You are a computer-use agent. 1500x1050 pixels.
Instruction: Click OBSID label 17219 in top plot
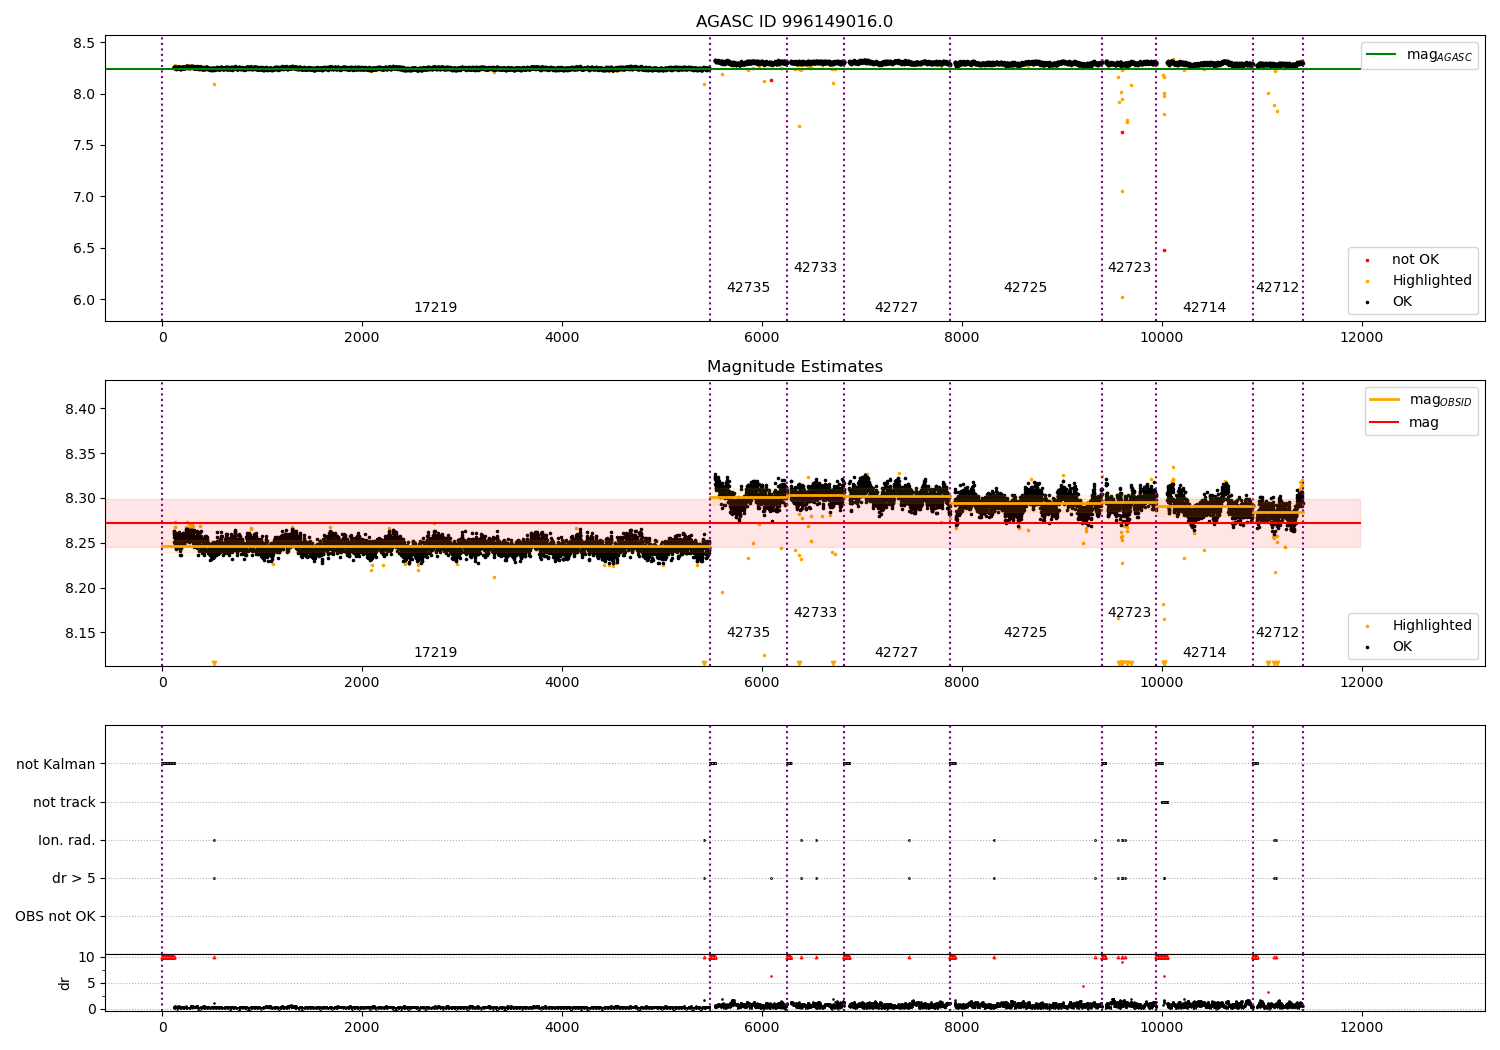point(435,308)
